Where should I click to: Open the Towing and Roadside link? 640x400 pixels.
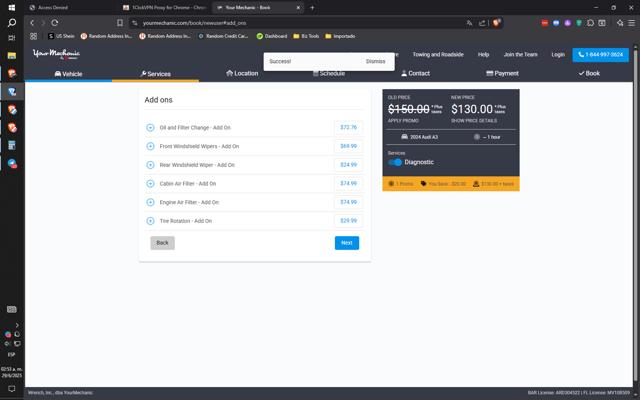pos(438,54)
